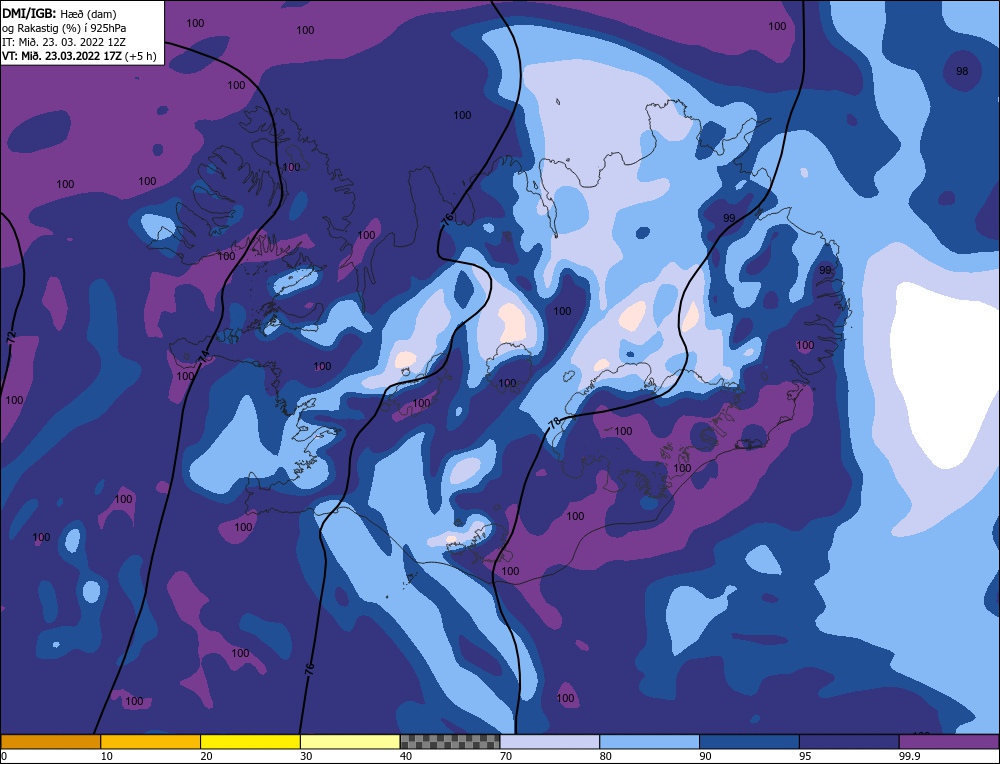Image resolution: width=1000 pixels, height=764 pixels.
Task: Click the "30" legend tick label
Action: click(x=306, y=756)
